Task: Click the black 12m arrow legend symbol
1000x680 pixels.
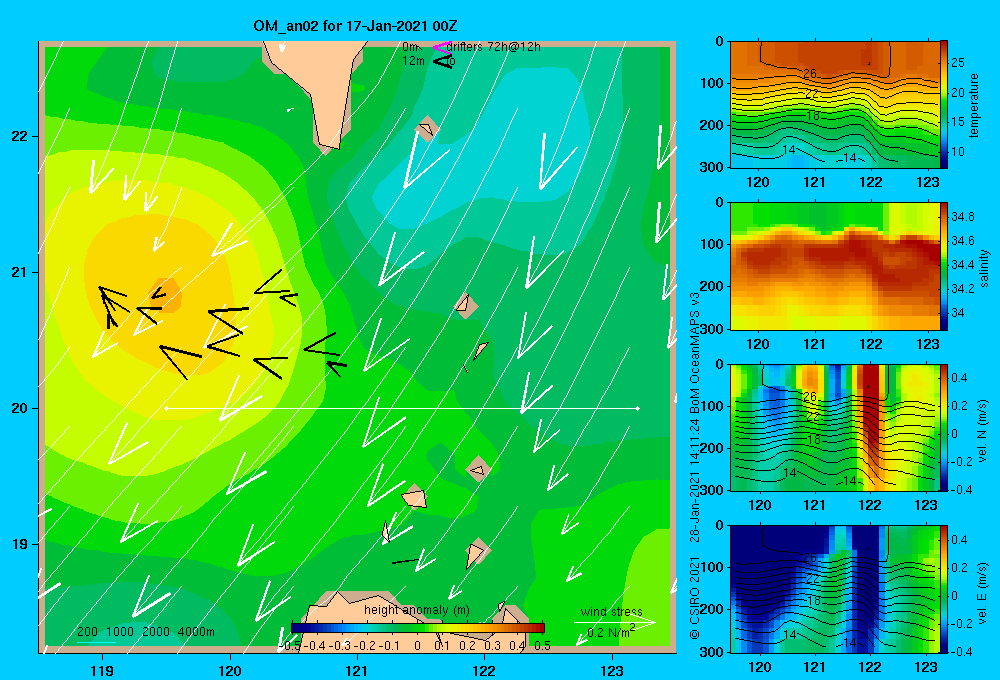Action: [x=443, y=61]
